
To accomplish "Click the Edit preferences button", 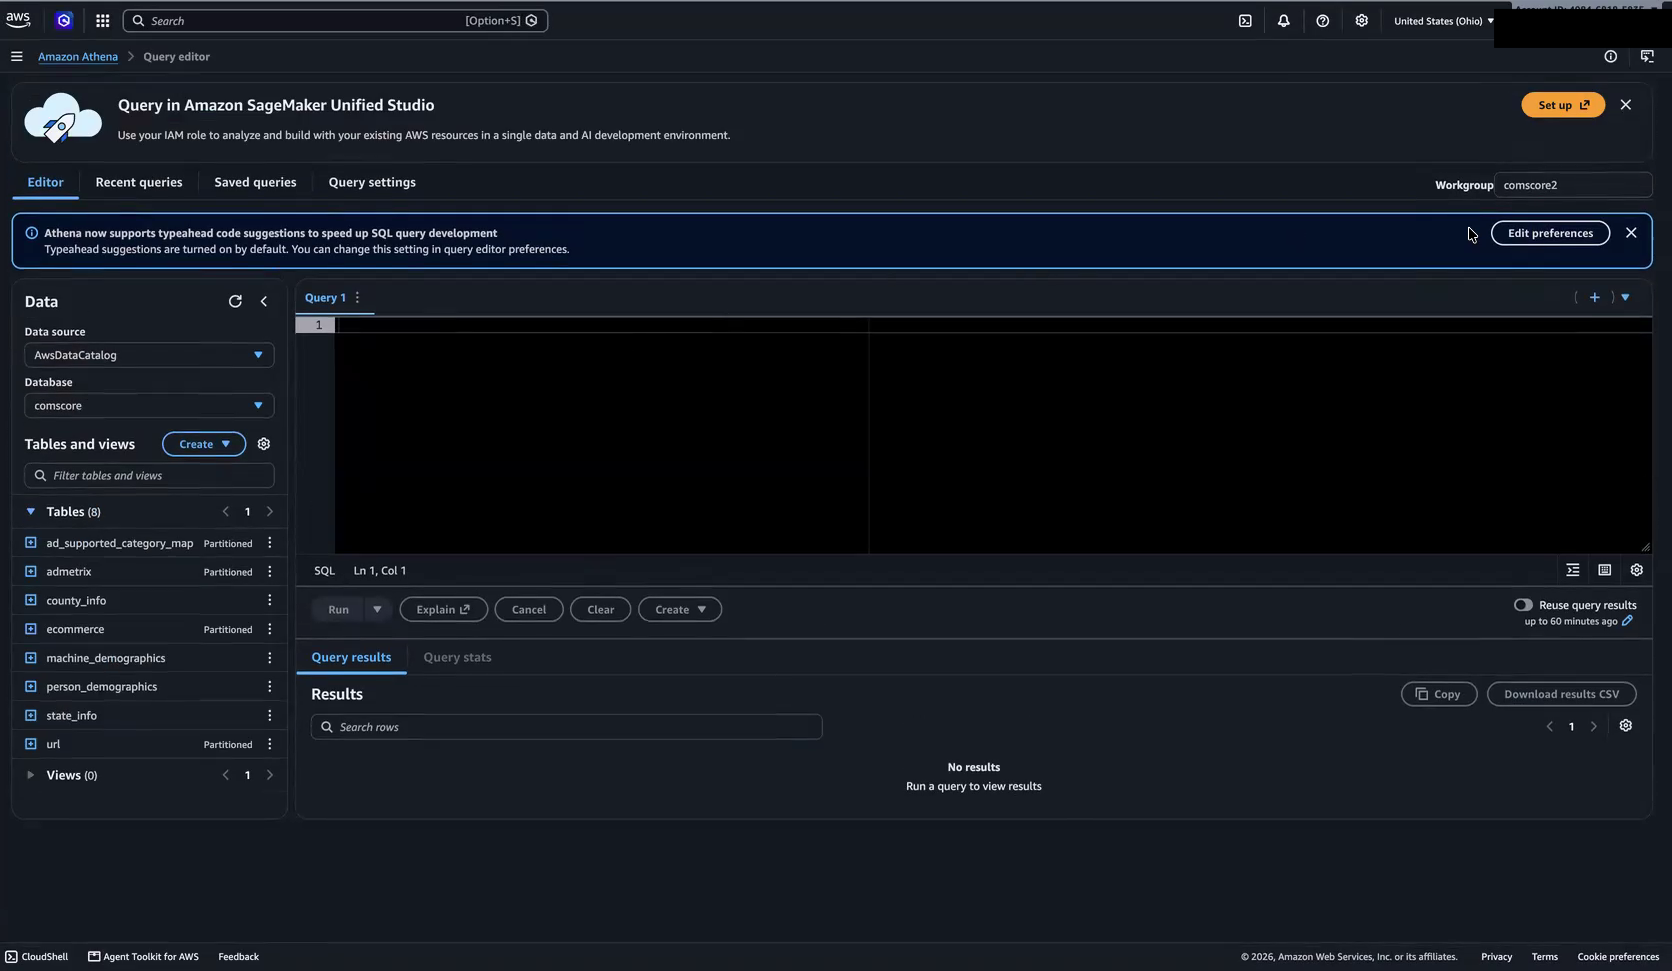I will click(x=1550, y=233).
